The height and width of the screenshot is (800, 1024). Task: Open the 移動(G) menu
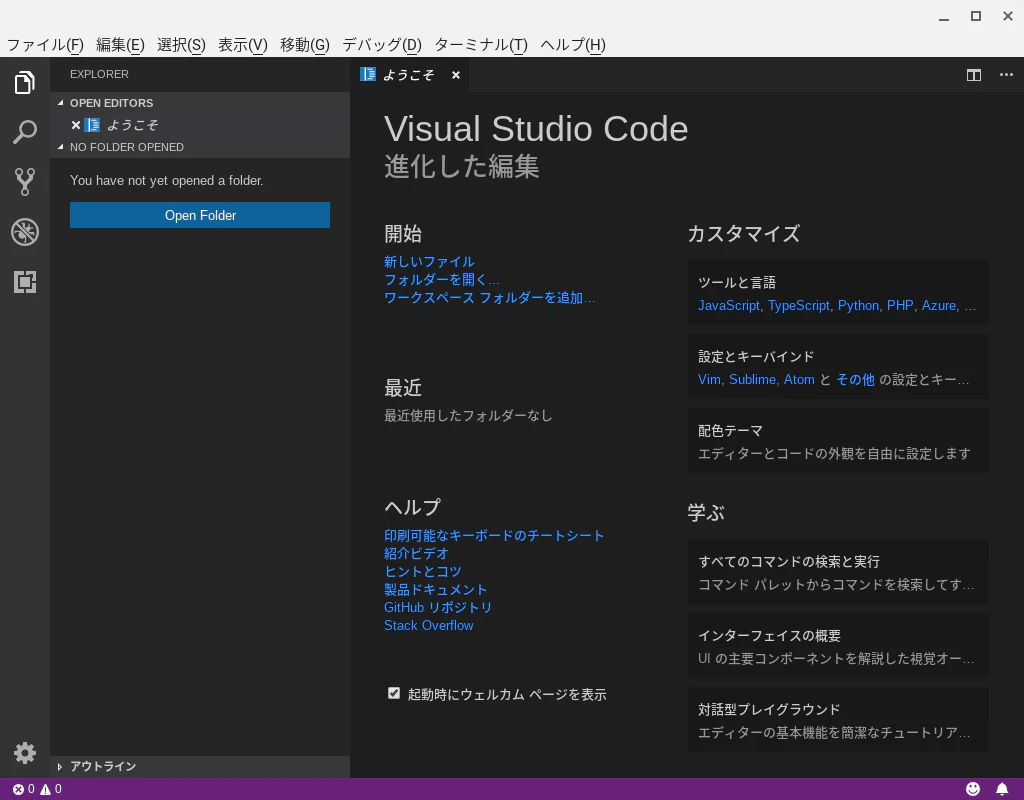pyautogui.click(x=305, y=44)
